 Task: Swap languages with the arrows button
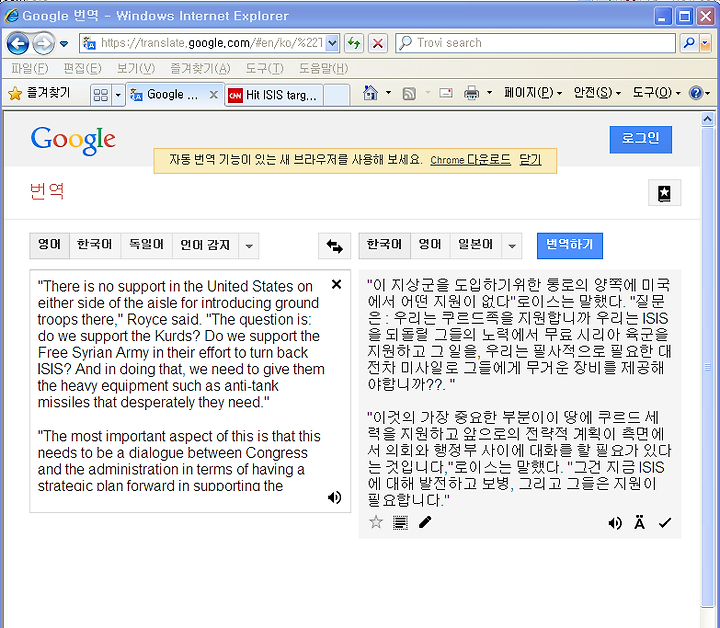pyautogui.click(x=335, y=246)
